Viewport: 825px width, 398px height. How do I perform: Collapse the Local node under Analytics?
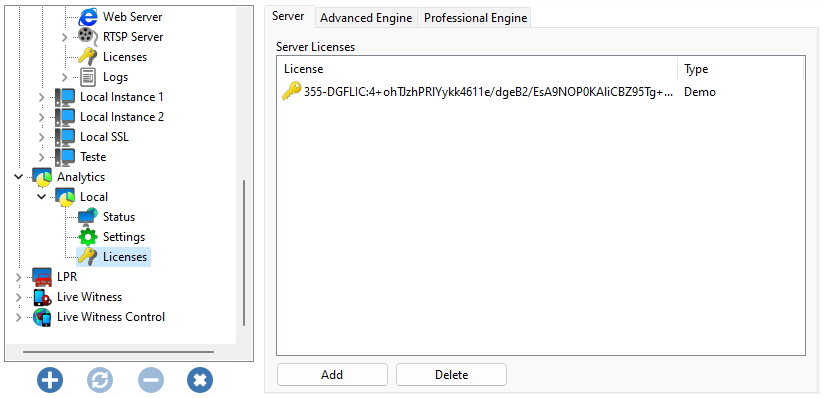[x=42, y=197]
